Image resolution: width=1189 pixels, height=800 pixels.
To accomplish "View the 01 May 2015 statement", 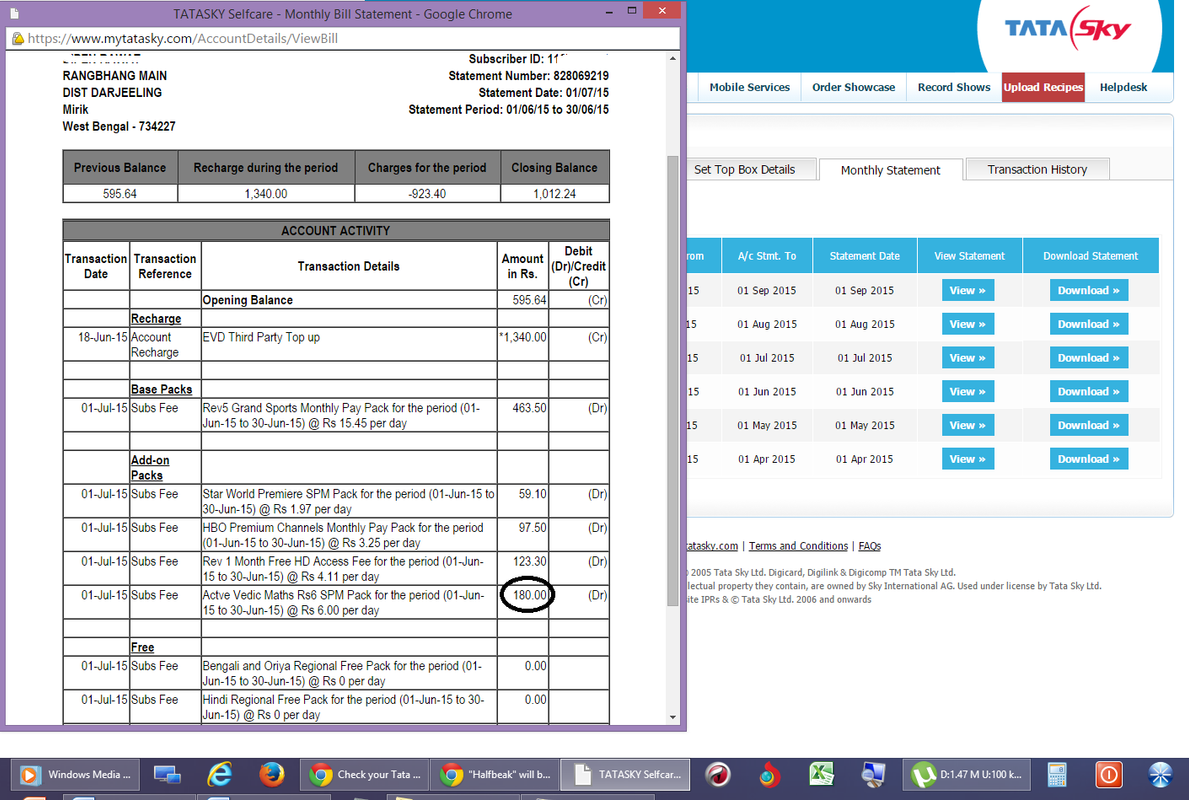I will click(968, 425).
